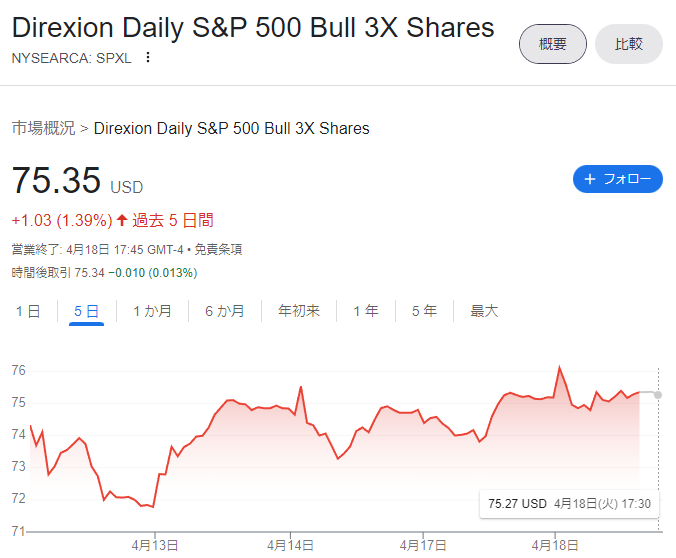Switch to the 5日 tab
Screen dimensions: 676x558
tap(86, 311)
